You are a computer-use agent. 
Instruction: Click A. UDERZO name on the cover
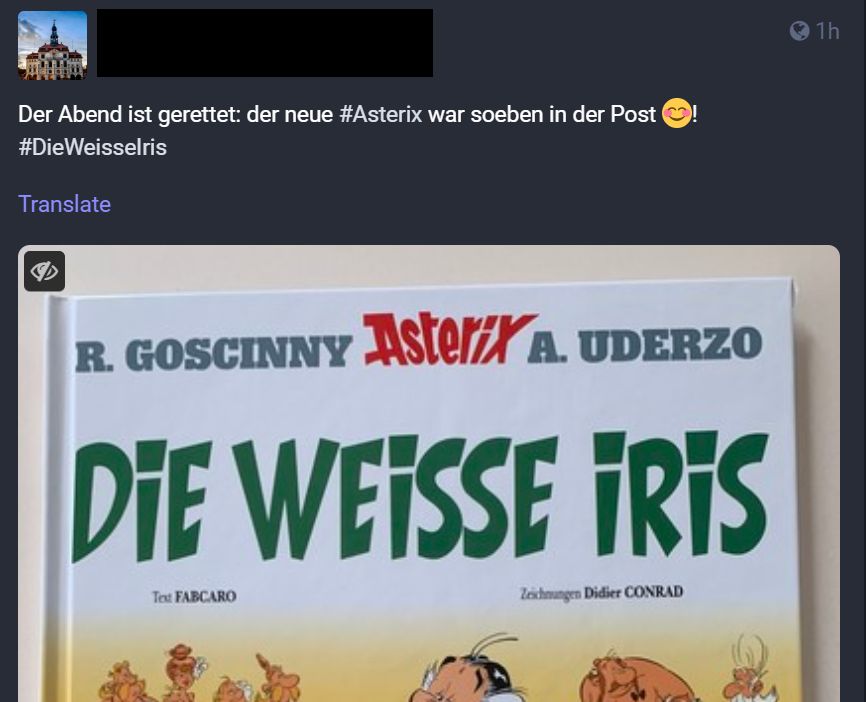pyautogui.click(x=645, y=345)
